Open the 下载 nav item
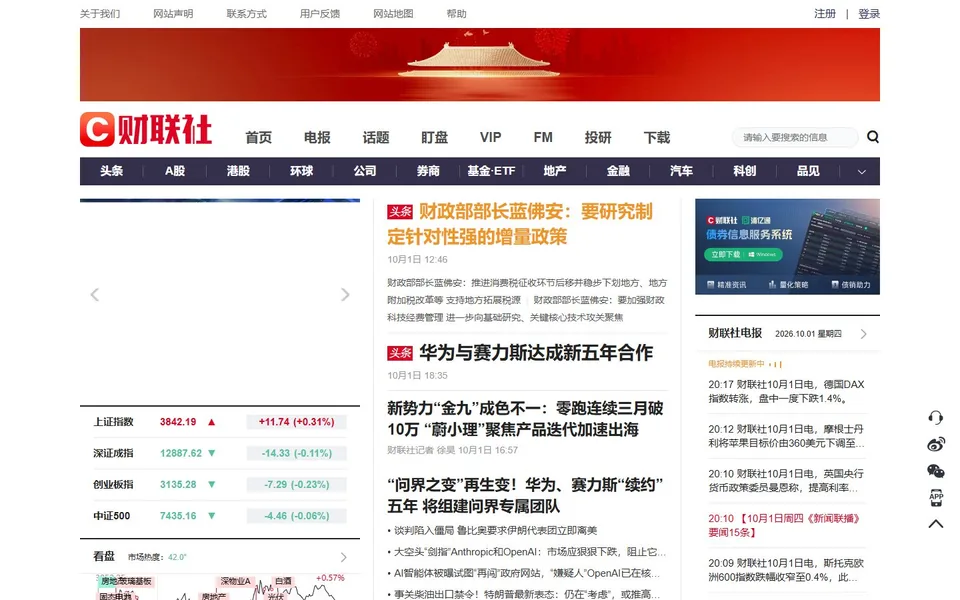The image size is (960, 600). pyautogui.click(x=657, y=138)
